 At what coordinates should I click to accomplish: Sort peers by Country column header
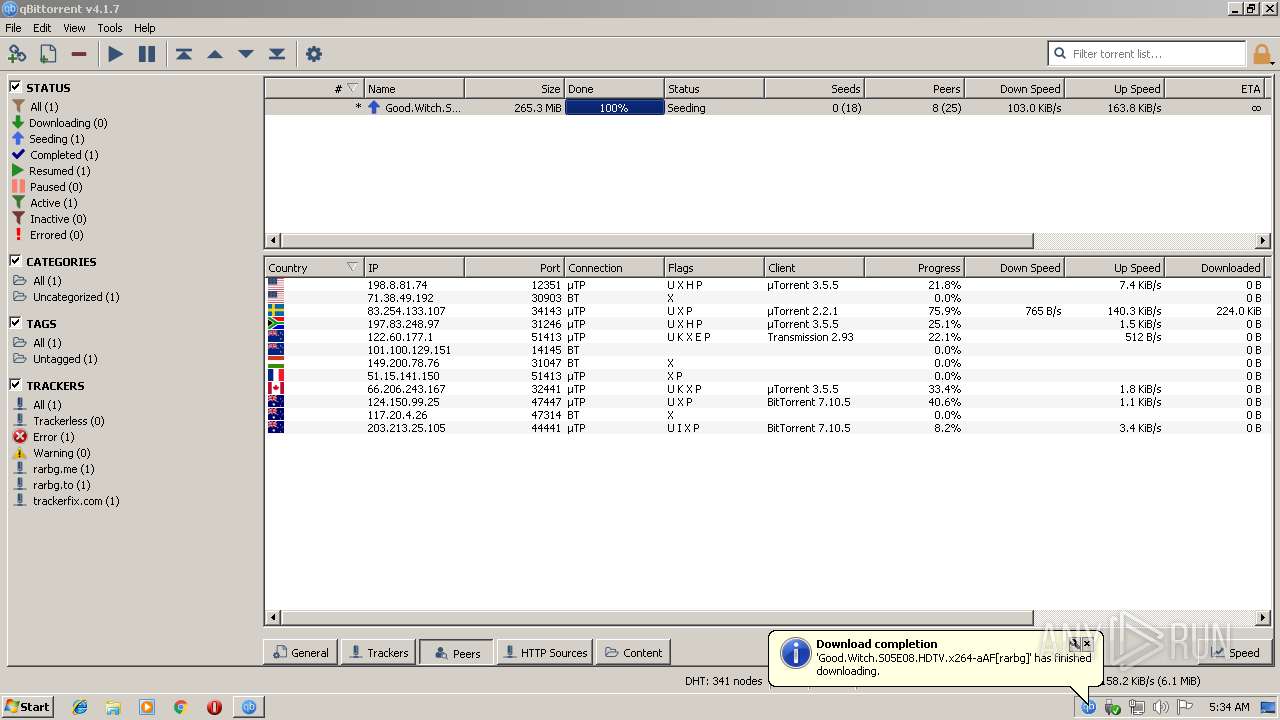coord(314,267)
